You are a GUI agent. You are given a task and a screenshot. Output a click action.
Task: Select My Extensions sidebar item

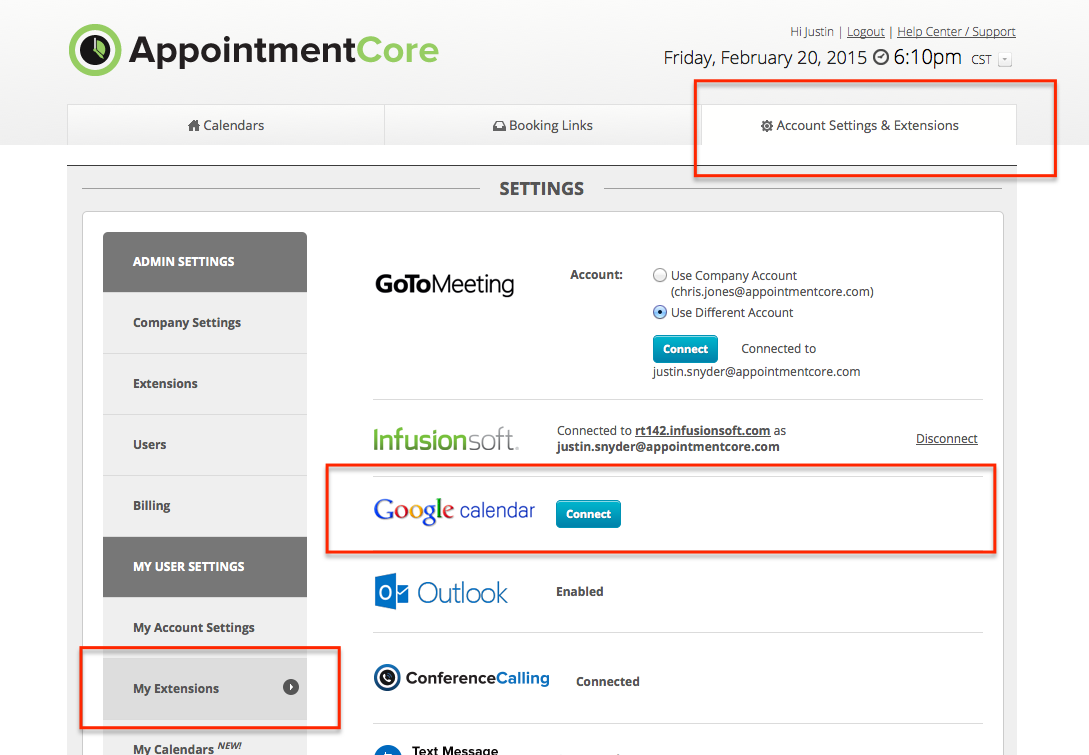(205, 688)
